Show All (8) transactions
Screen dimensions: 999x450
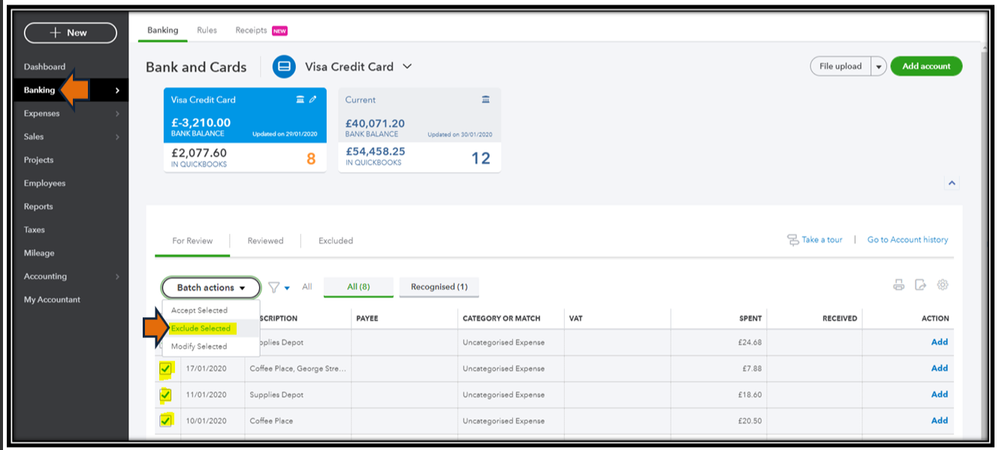click(359, 287)
